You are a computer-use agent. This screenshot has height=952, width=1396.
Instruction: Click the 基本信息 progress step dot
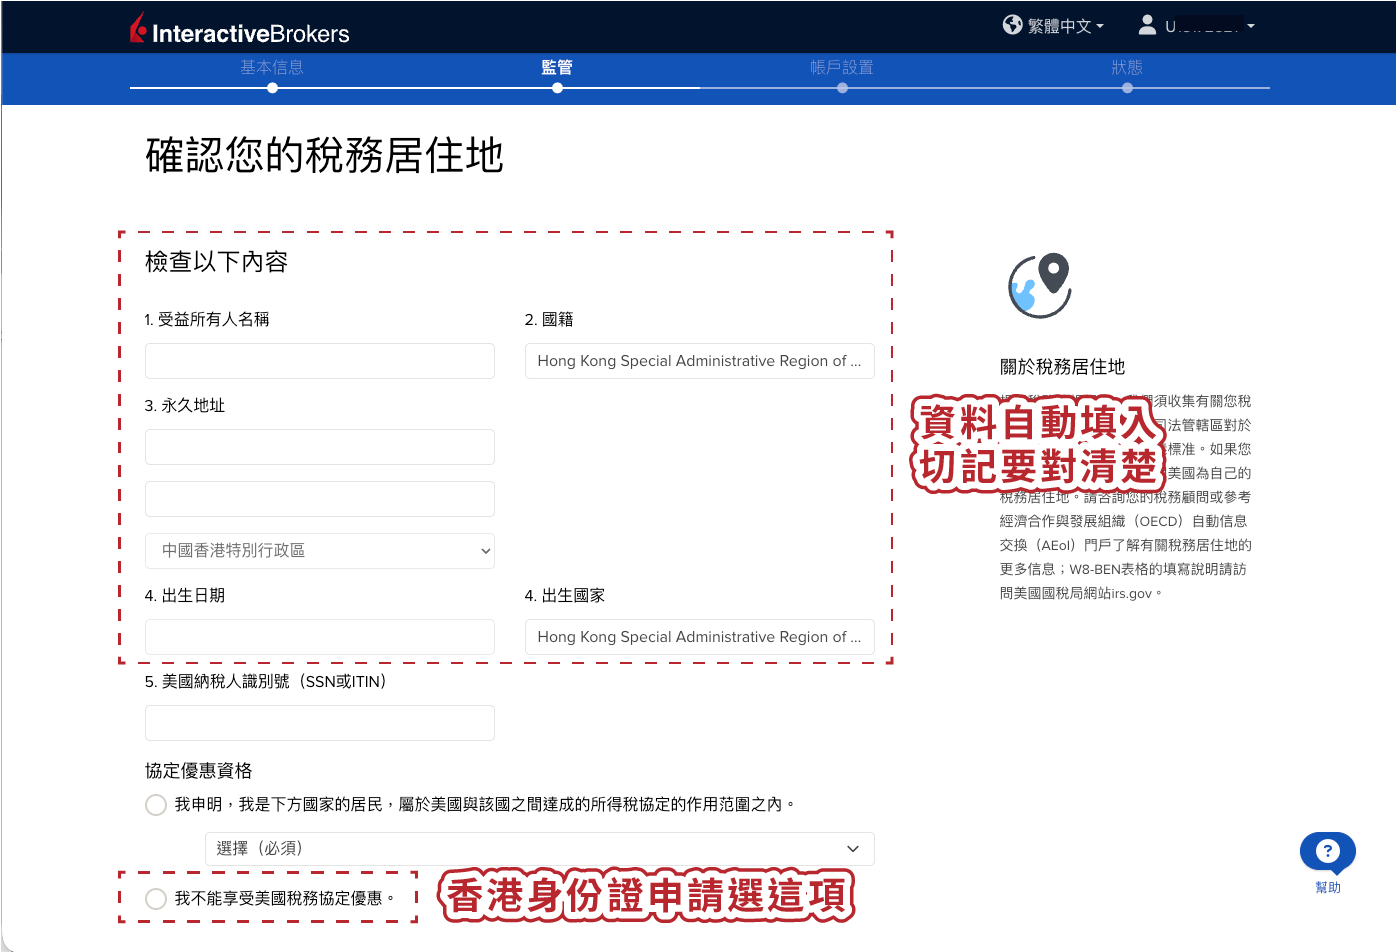272,88
